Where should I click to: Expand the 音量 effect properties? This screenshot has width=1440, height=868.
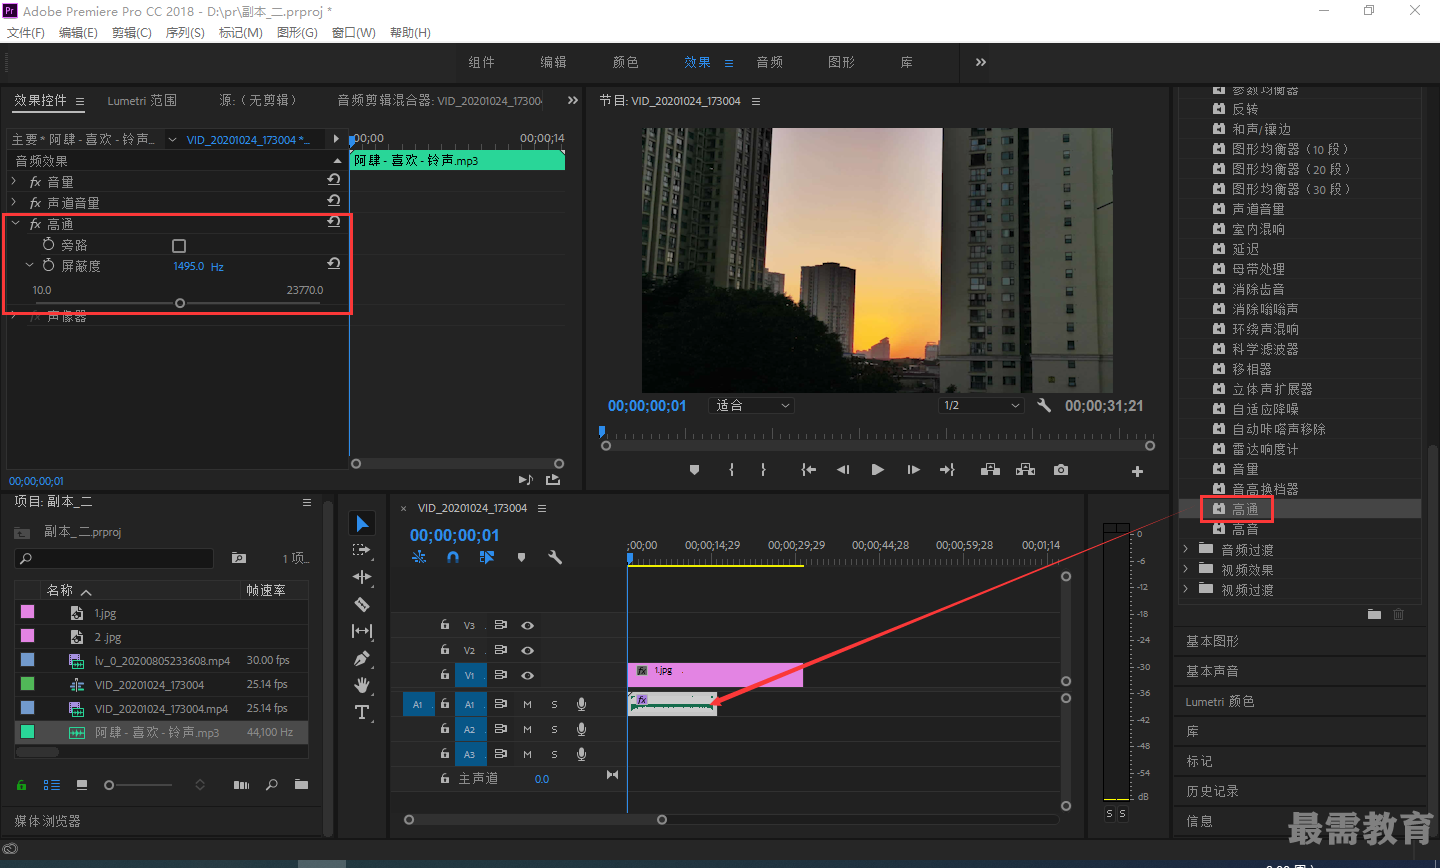click(14, 181)
